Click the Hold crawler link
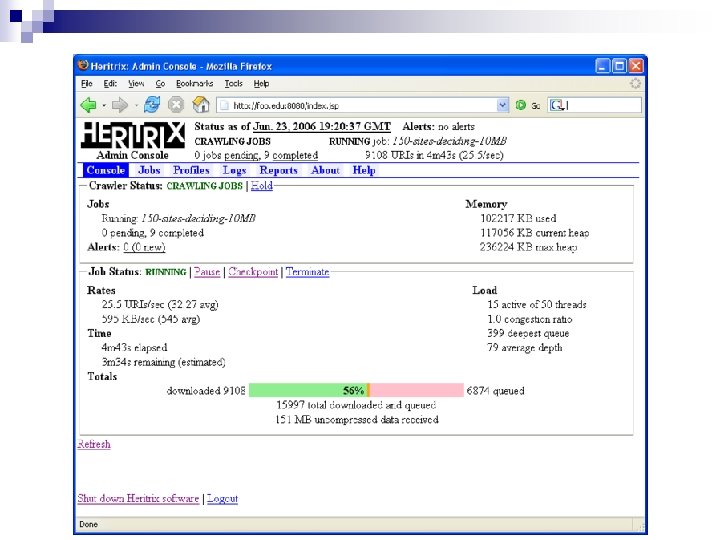This screenshot has height=540, width=720. click(x=262, y=186)
